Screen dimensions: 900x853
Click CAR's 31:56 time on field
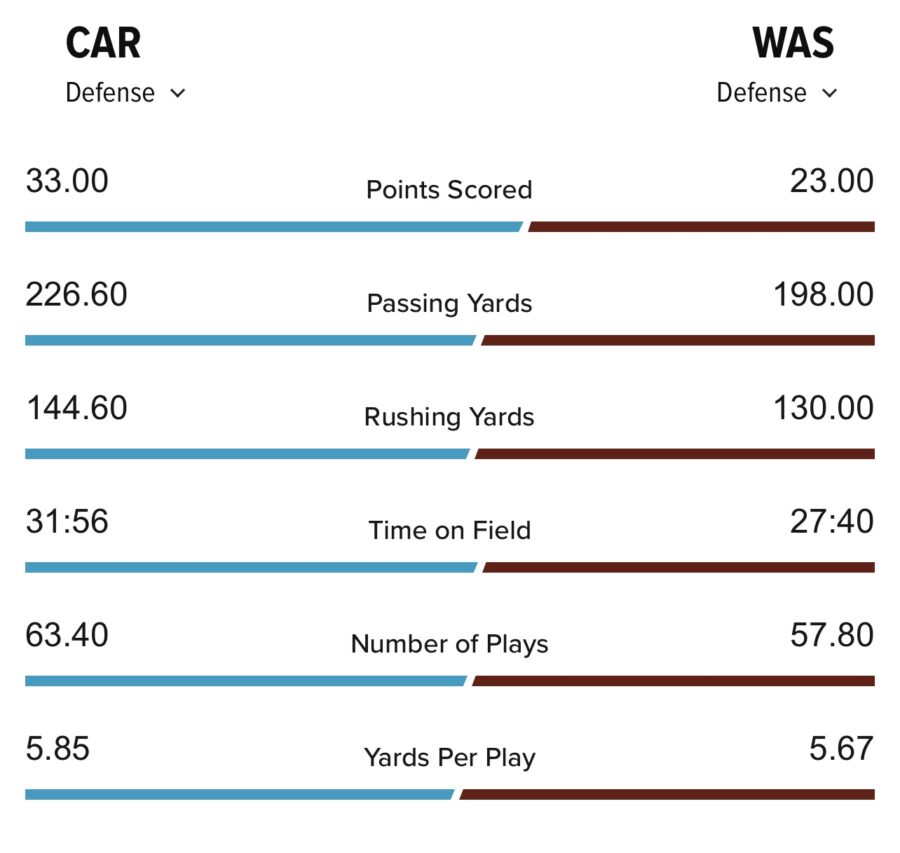(x=67, y=522)
